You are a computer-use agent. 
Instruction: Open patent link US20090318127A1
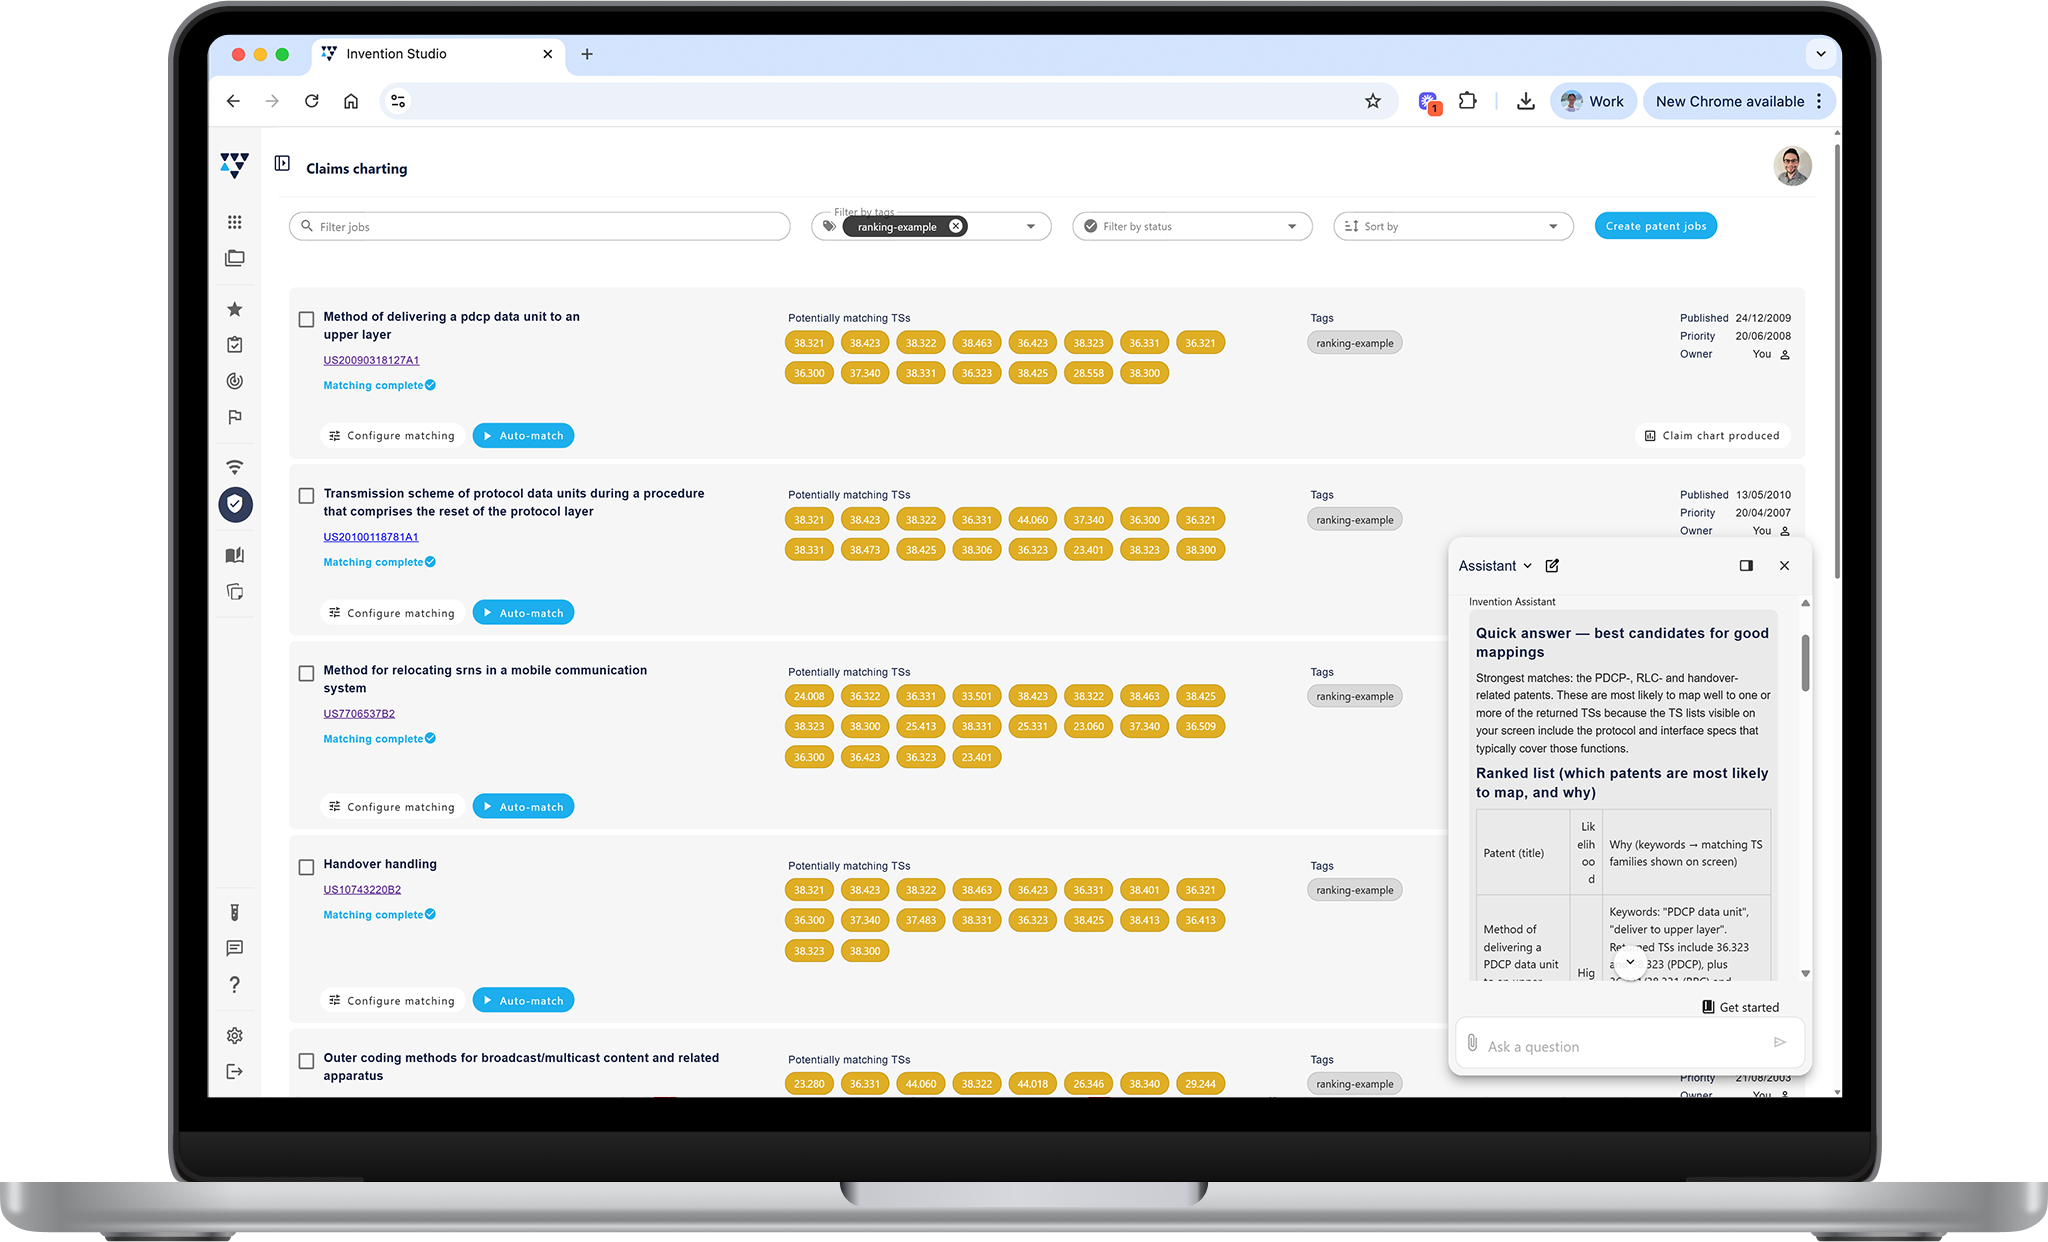pyautogui.click(x=371, y=360)
